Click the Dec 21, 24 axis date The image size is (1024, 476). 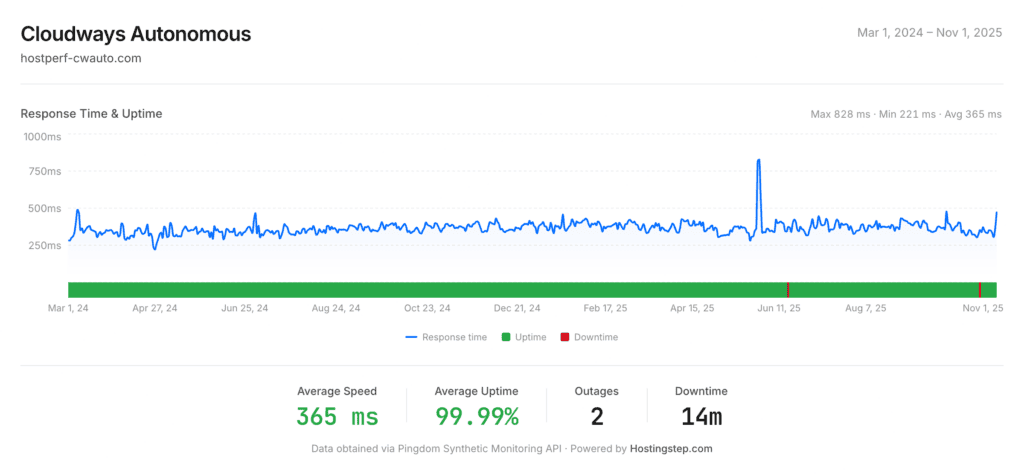(x=517, y=308)
